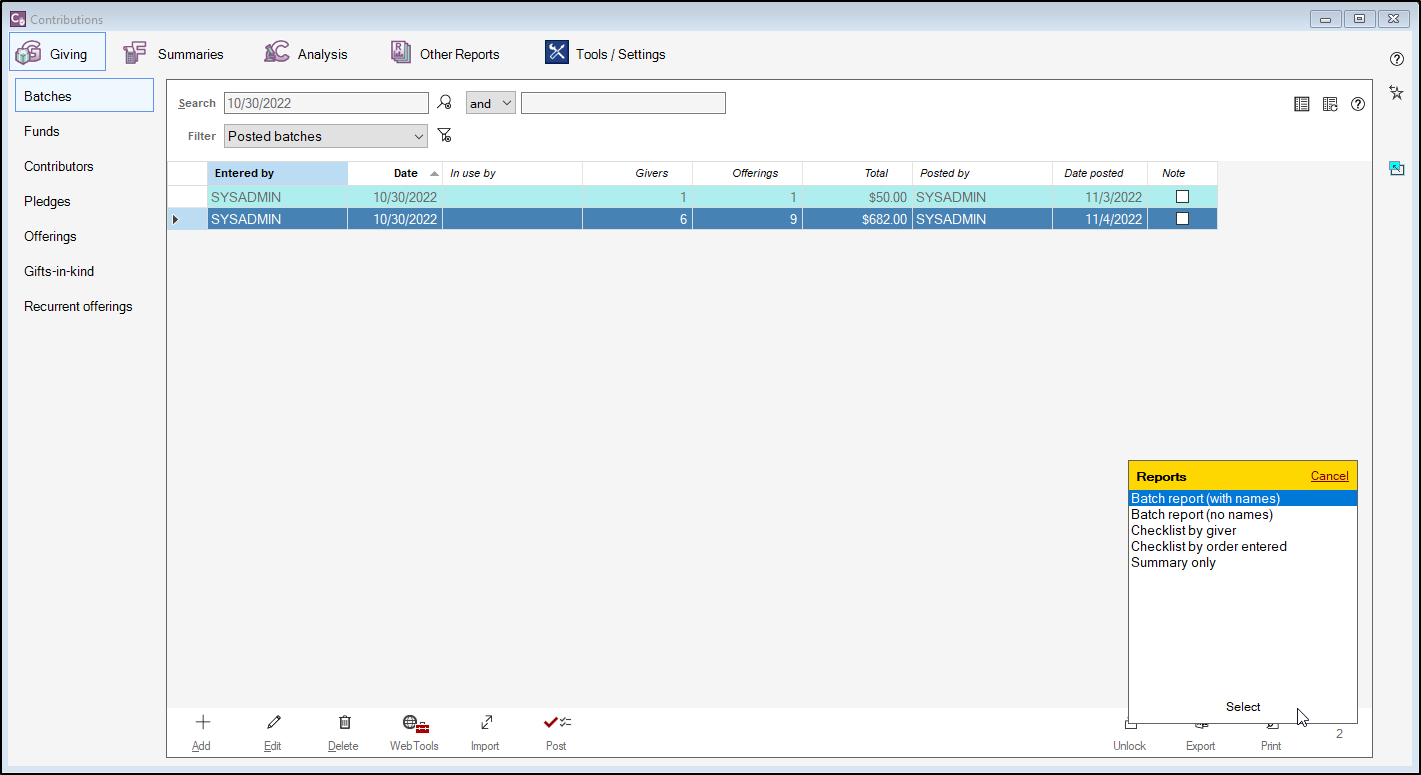Toggle Note checkbox for the $50.00 batch
This screenshot has height=775, width=1421.
[1182, 197]
